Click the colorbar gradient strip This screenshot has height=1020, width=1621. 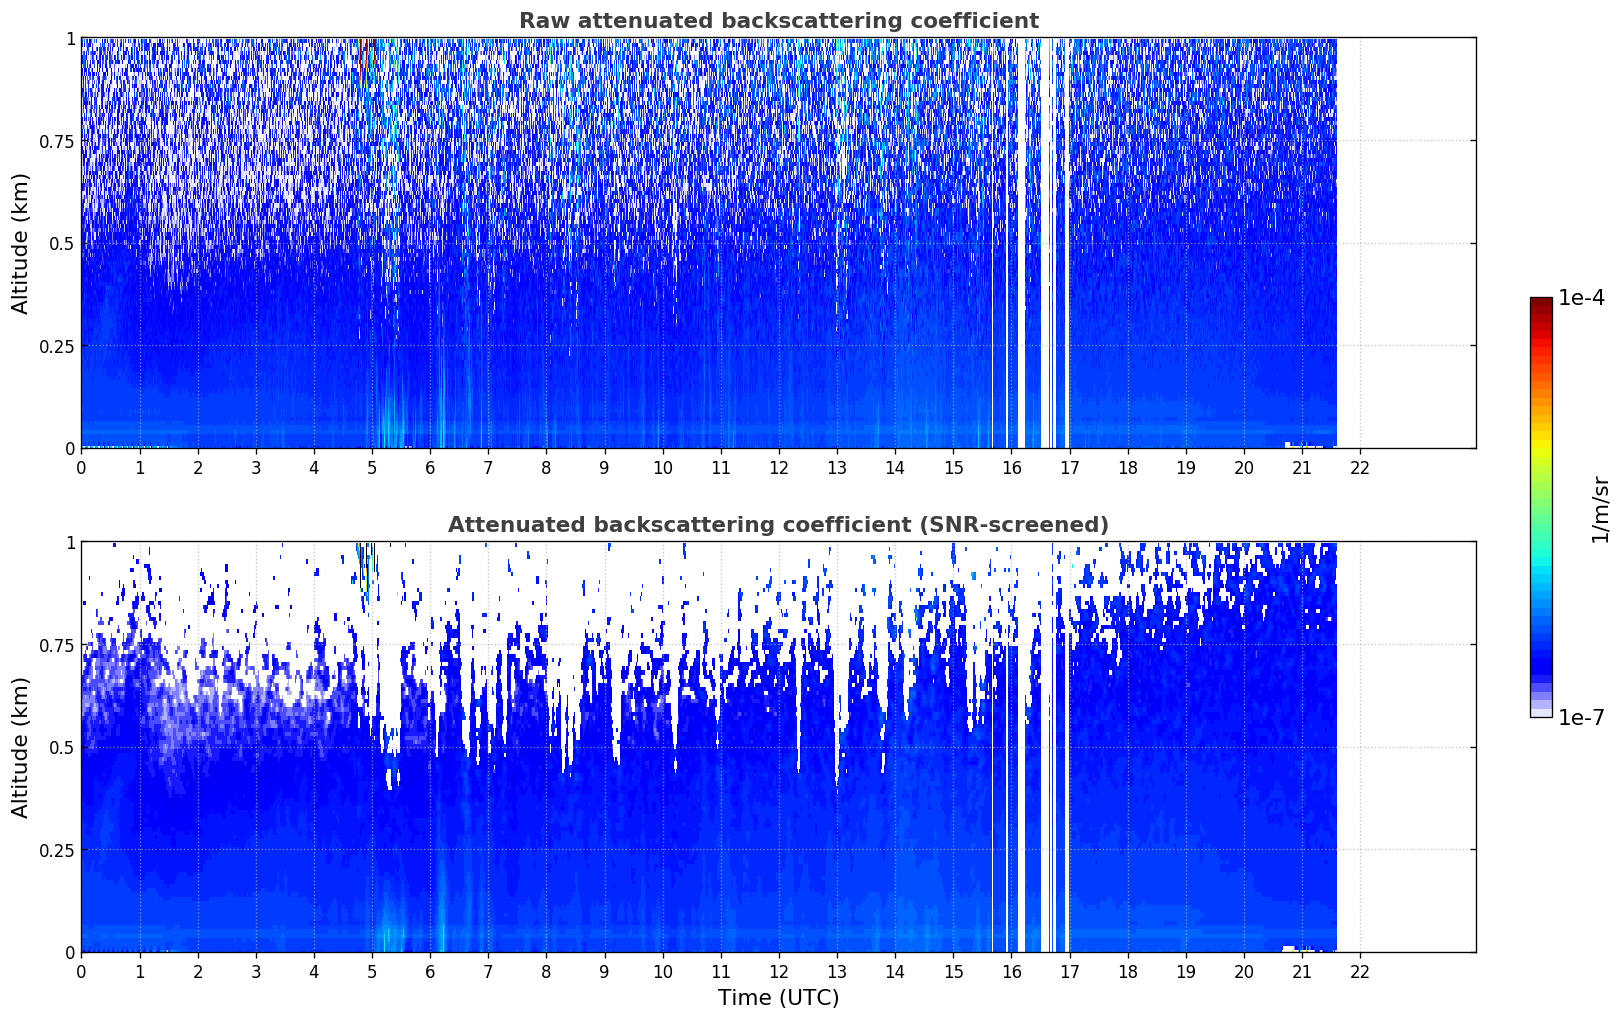(x=1541, y=507)
